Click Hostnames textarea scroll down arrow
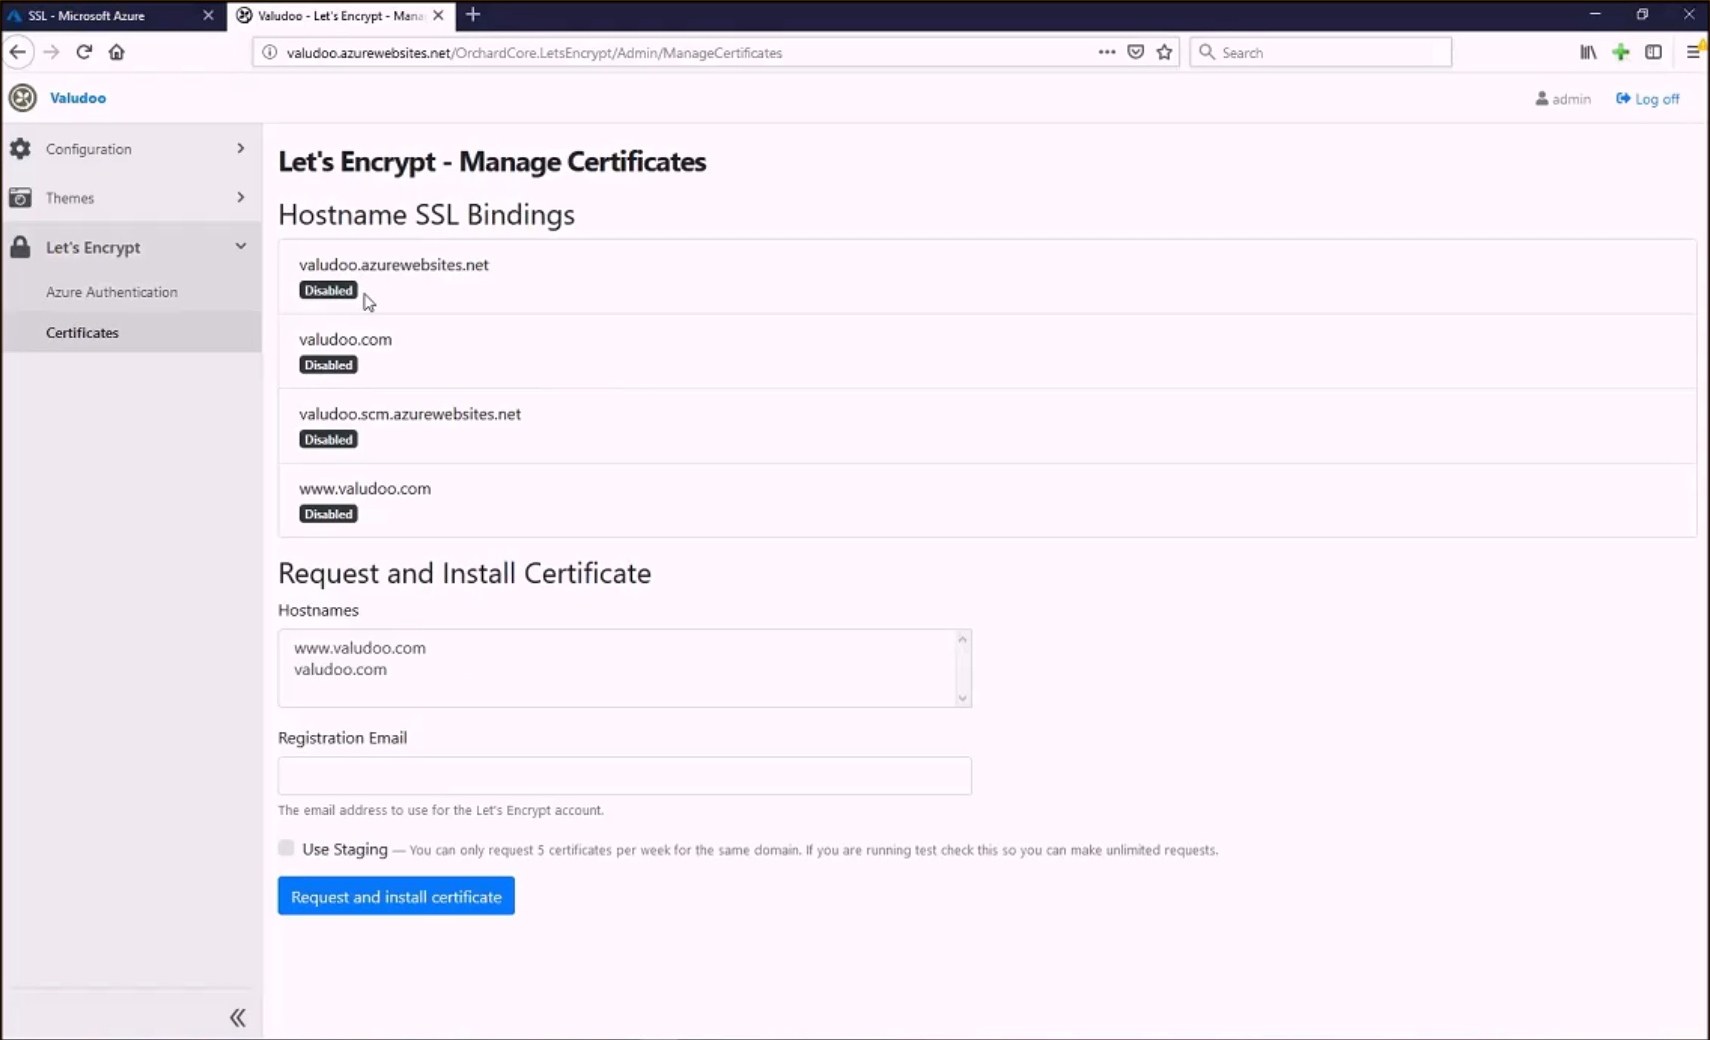The height and width of the screenshot is (1040, 1710). 962,698
